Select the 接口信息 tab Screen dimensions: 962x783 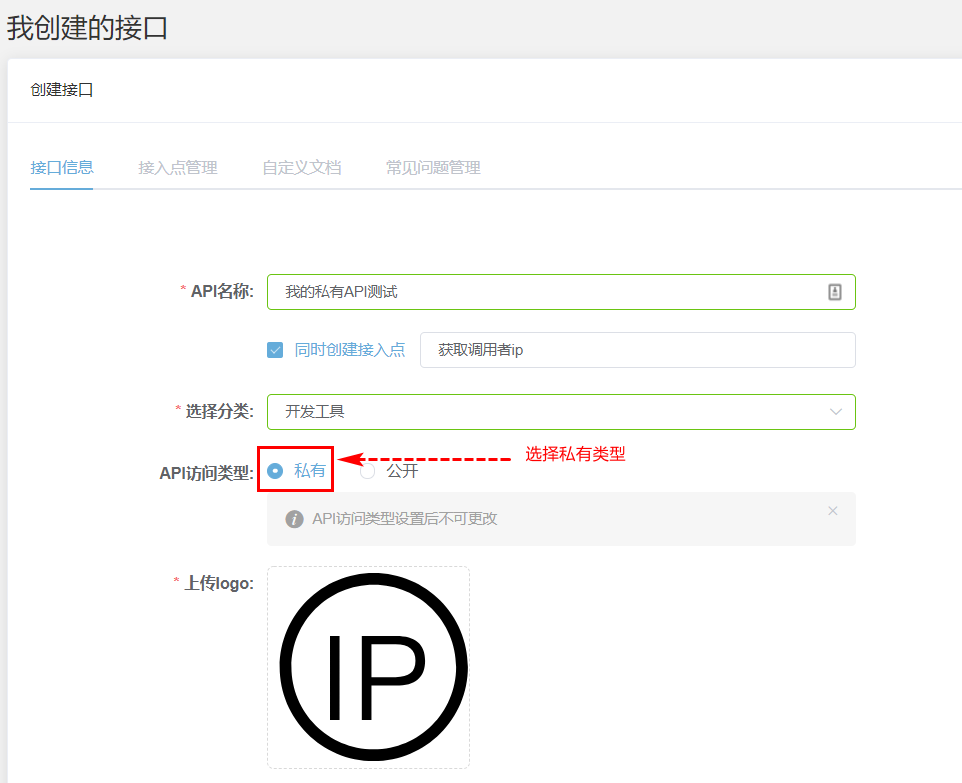(x=62, y=168)
